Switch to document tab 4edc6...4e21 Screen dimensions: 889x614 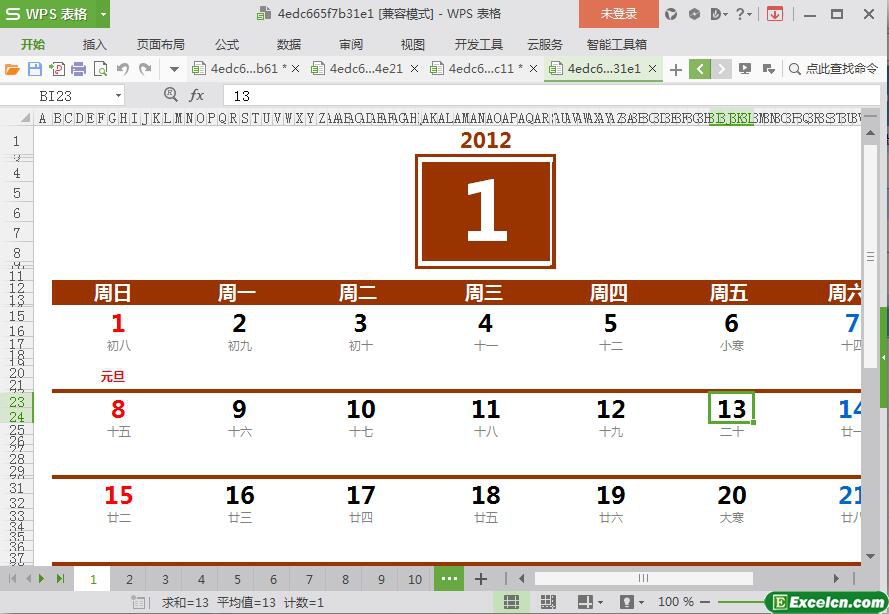click(366, 69)
